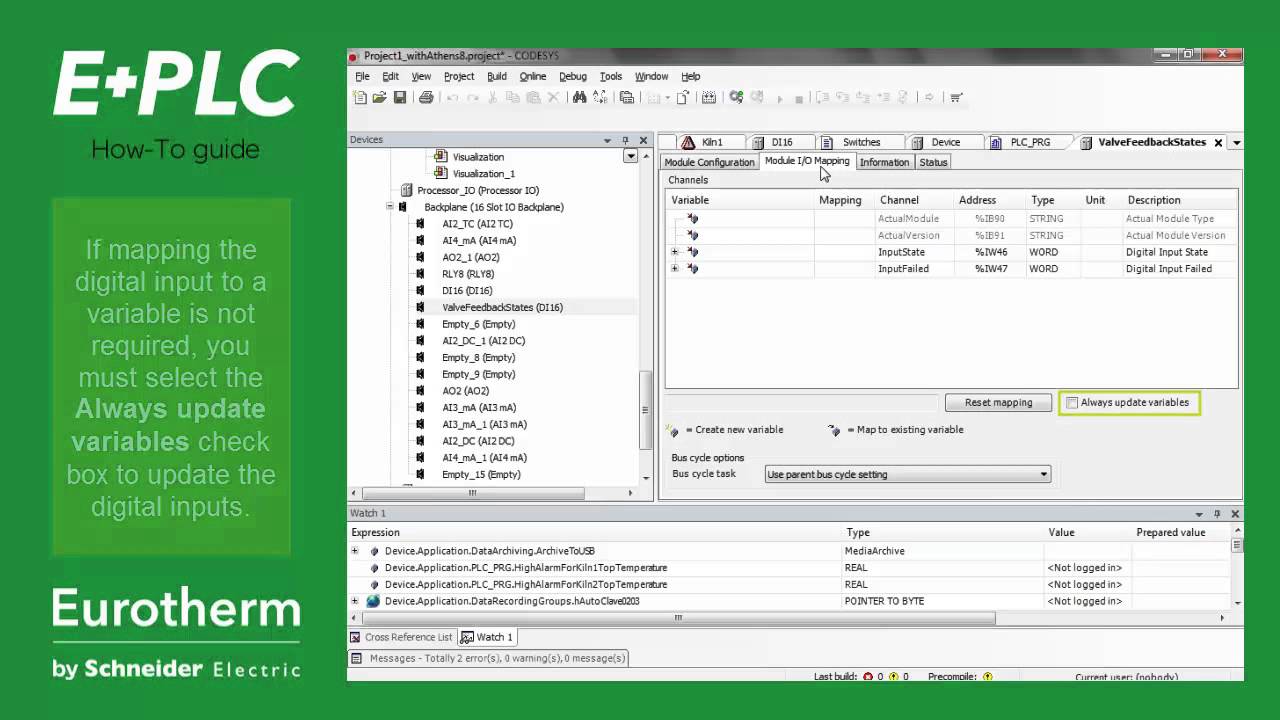Select Empty_6 (Empty) slot in tree
This screenshot has height=720, width=1280.
[x=478, y=324]
